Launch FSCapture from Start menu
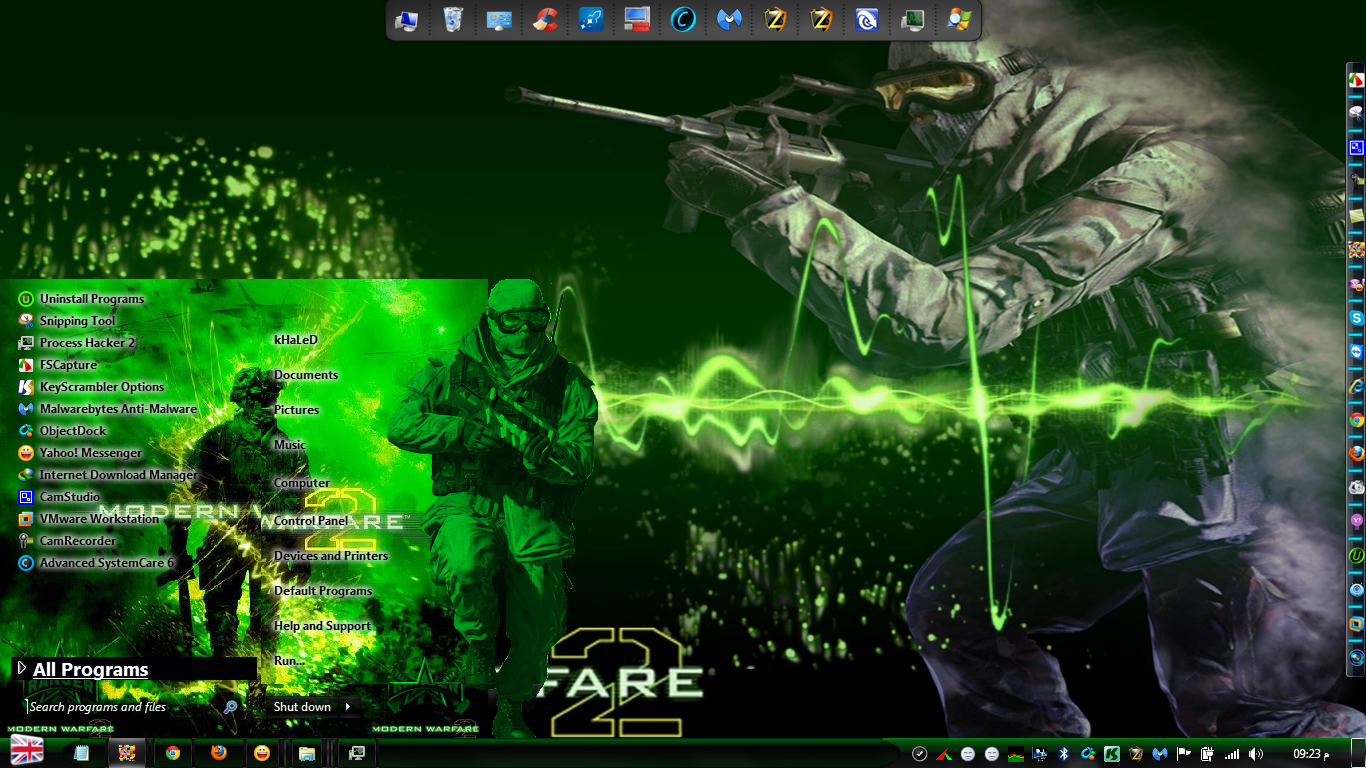The width and height of the screenshot is (1366, 768). pyautogui.click(x=57, y=365)
